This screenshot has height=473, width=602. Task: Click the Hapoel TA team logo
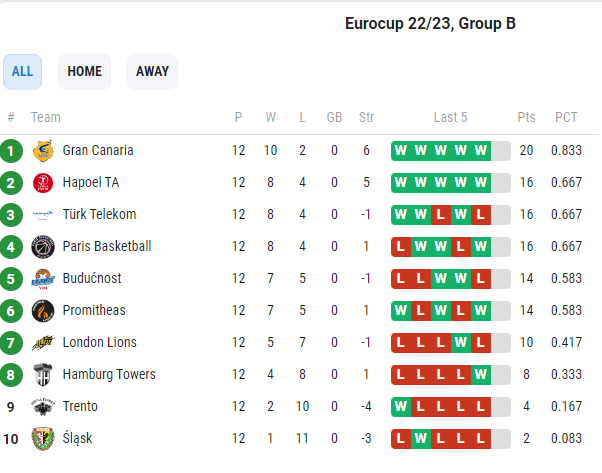click(x=42, y=183)
